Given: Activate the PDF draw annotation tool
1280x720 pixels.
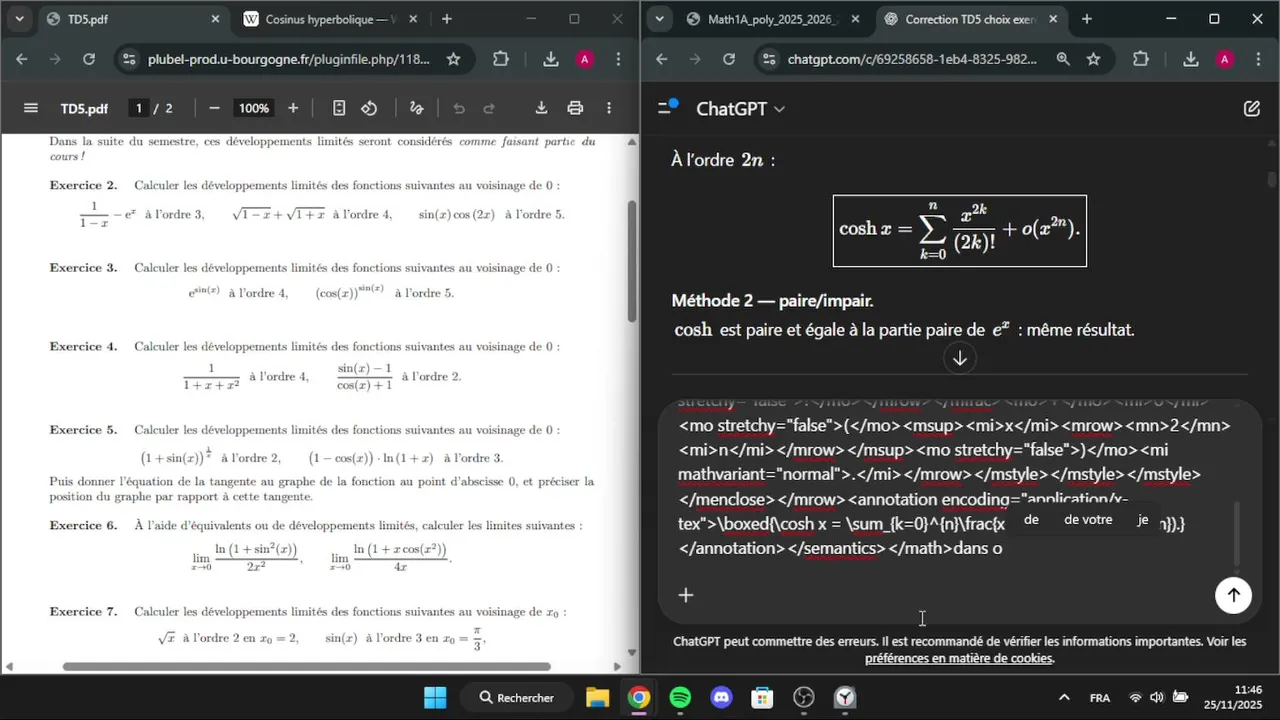Looking at the screenshot, I should pos(417,108).
